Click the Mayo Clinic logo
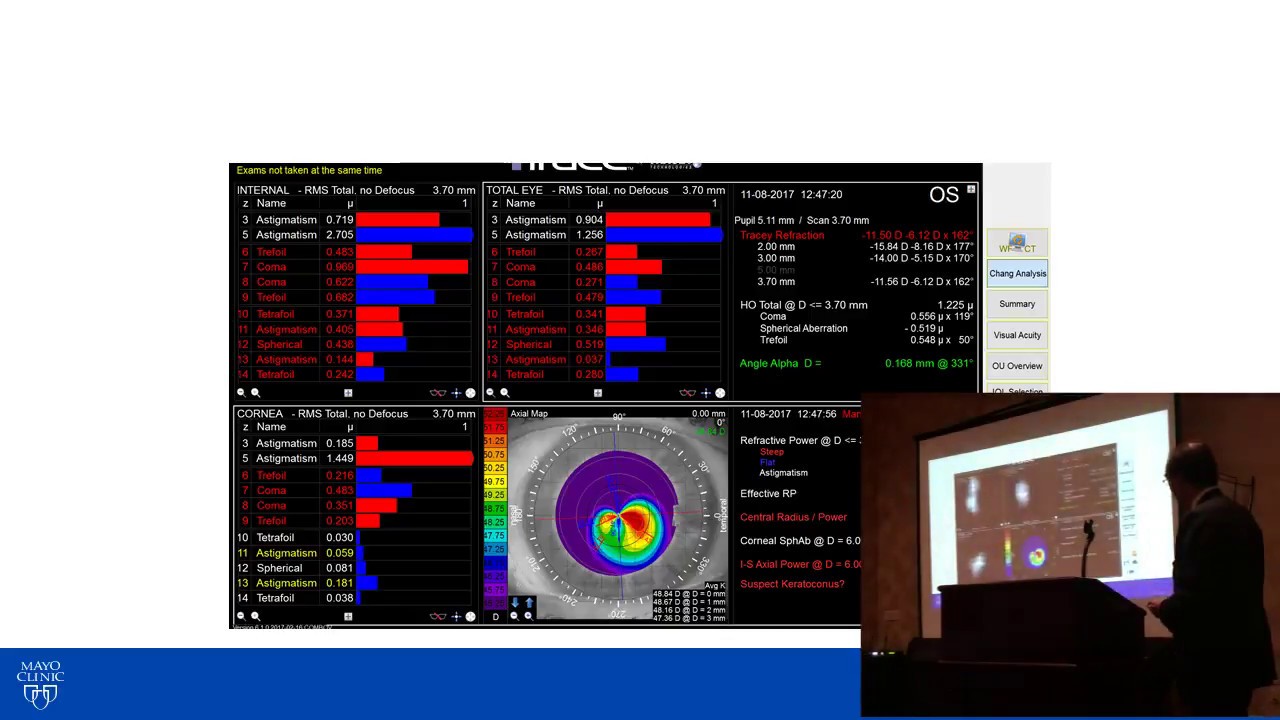1280x720 pixels. [40, 684]
